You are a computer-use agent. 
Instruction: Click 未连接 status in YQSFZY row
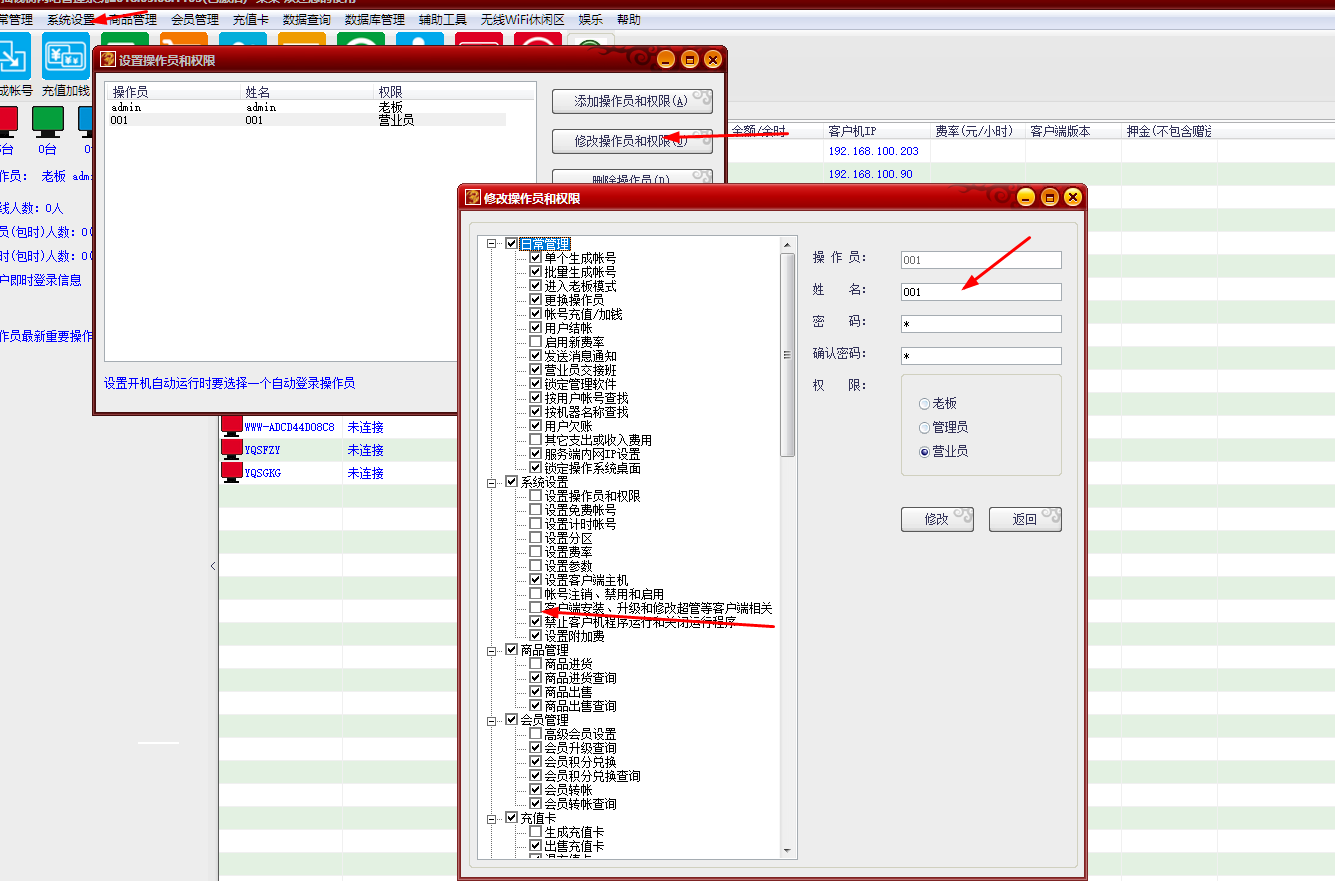(365, 450)
